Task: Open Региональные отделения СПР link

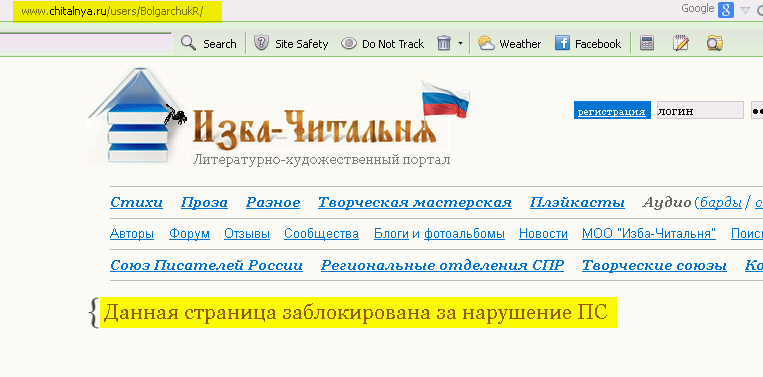Action: [442, 266]
